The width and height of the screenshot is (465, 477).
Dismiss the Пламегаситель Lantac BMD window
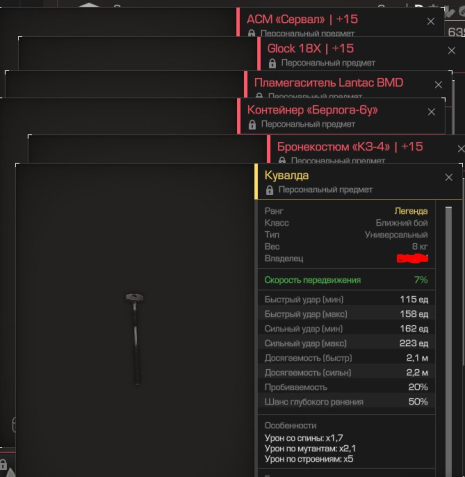click(438, 85)
